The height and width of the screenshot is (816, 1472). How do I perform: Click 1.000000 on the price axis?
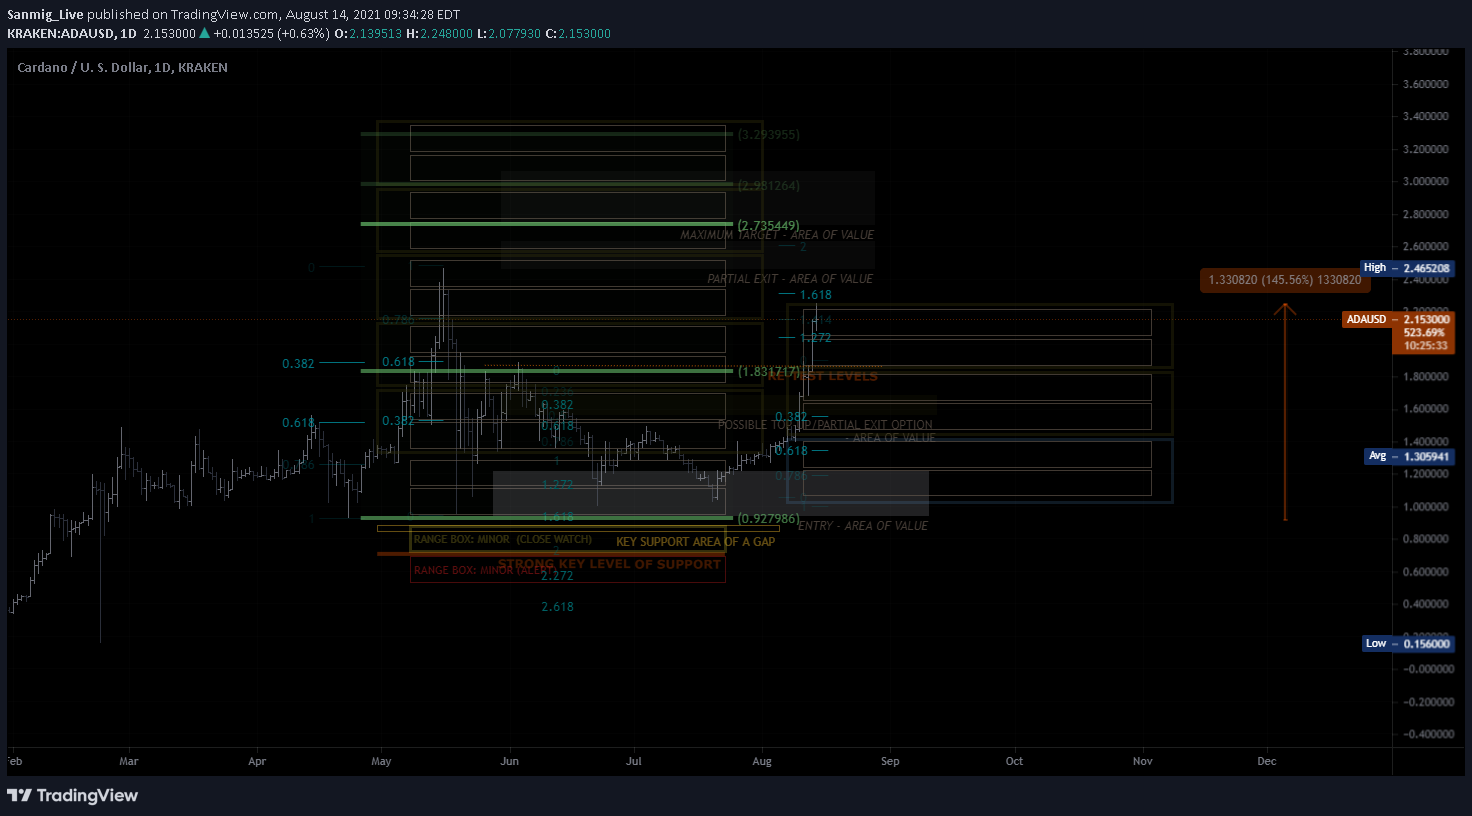click(x=1426, y=506)
